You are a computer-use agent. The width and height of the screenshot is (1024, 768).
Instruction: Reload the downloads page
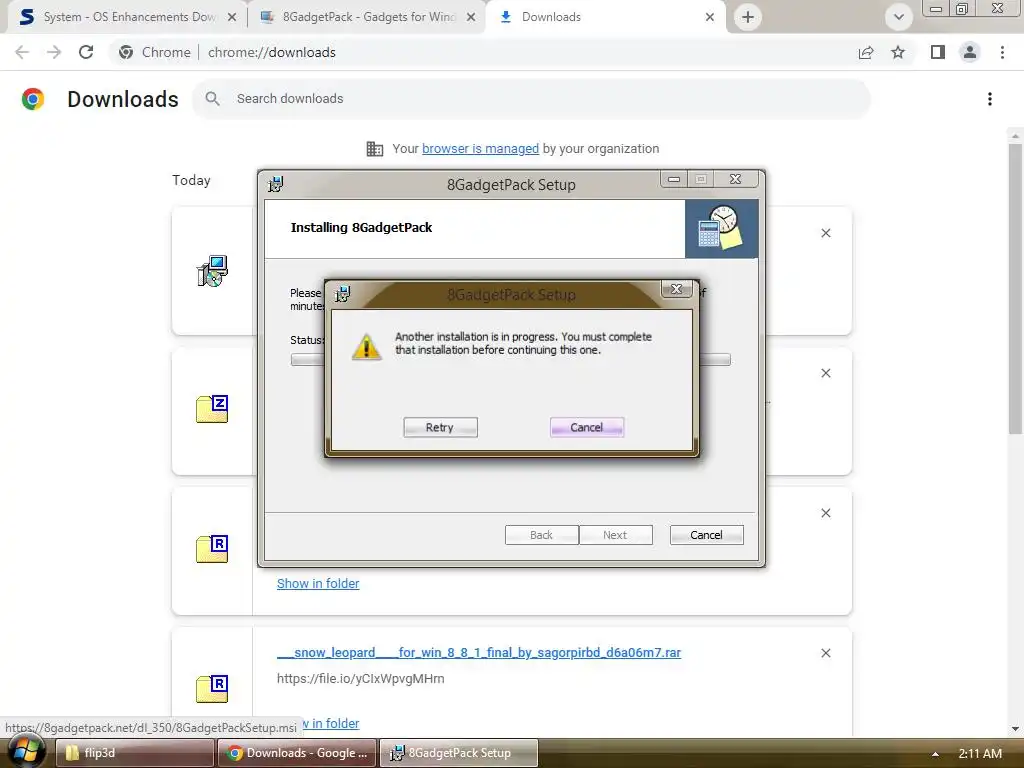(86, 52)
